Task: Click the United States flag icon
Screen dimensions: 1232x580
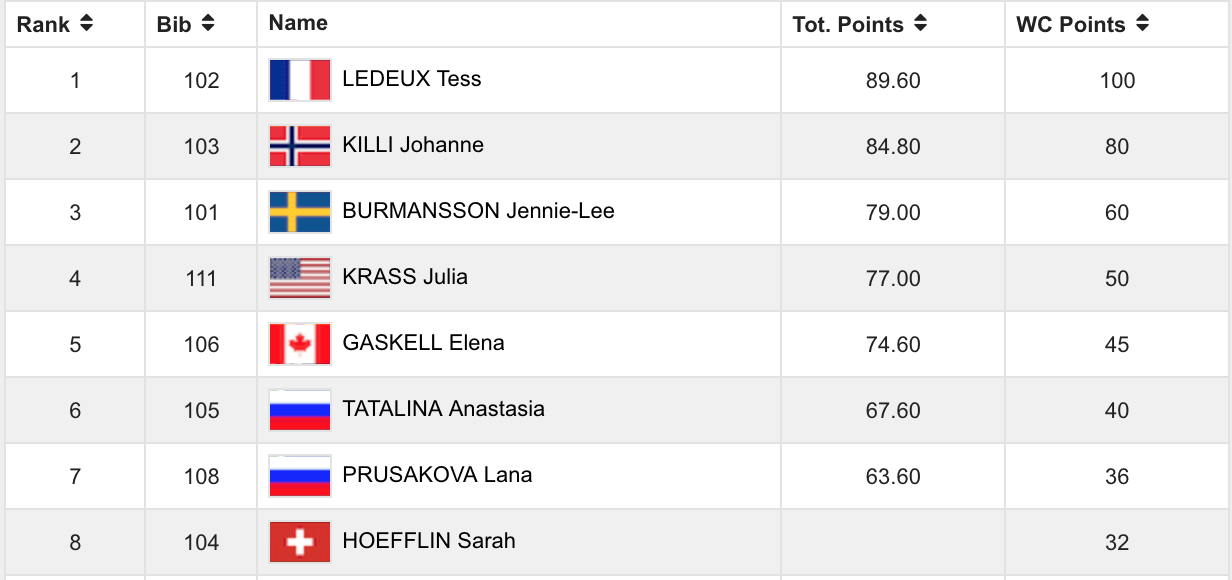Action: (300, 278)
